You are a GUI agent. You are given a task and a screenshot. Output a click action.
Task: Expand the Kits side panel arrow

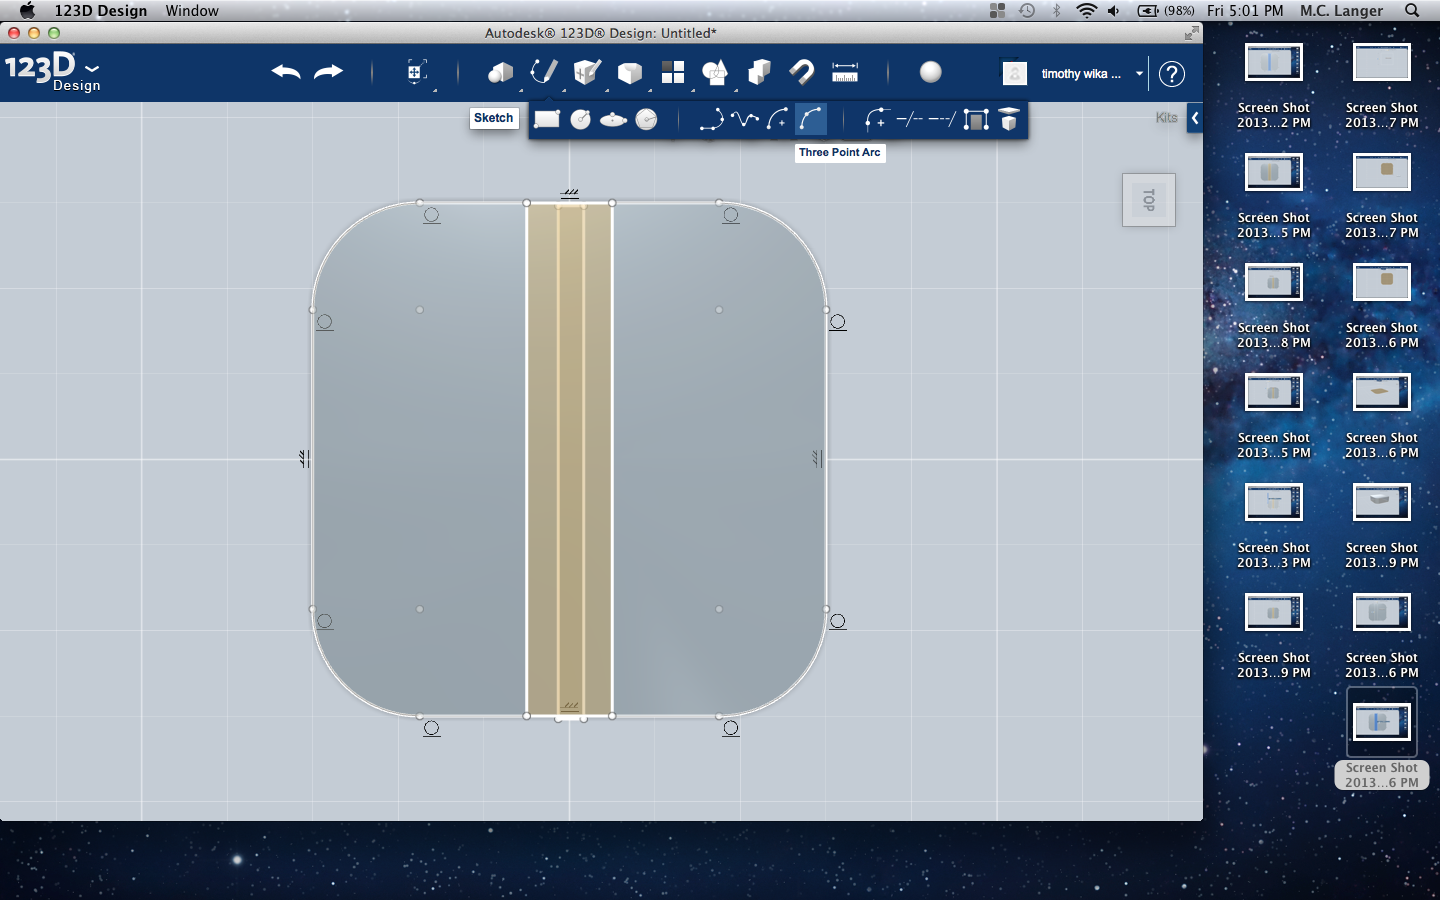1195,118
